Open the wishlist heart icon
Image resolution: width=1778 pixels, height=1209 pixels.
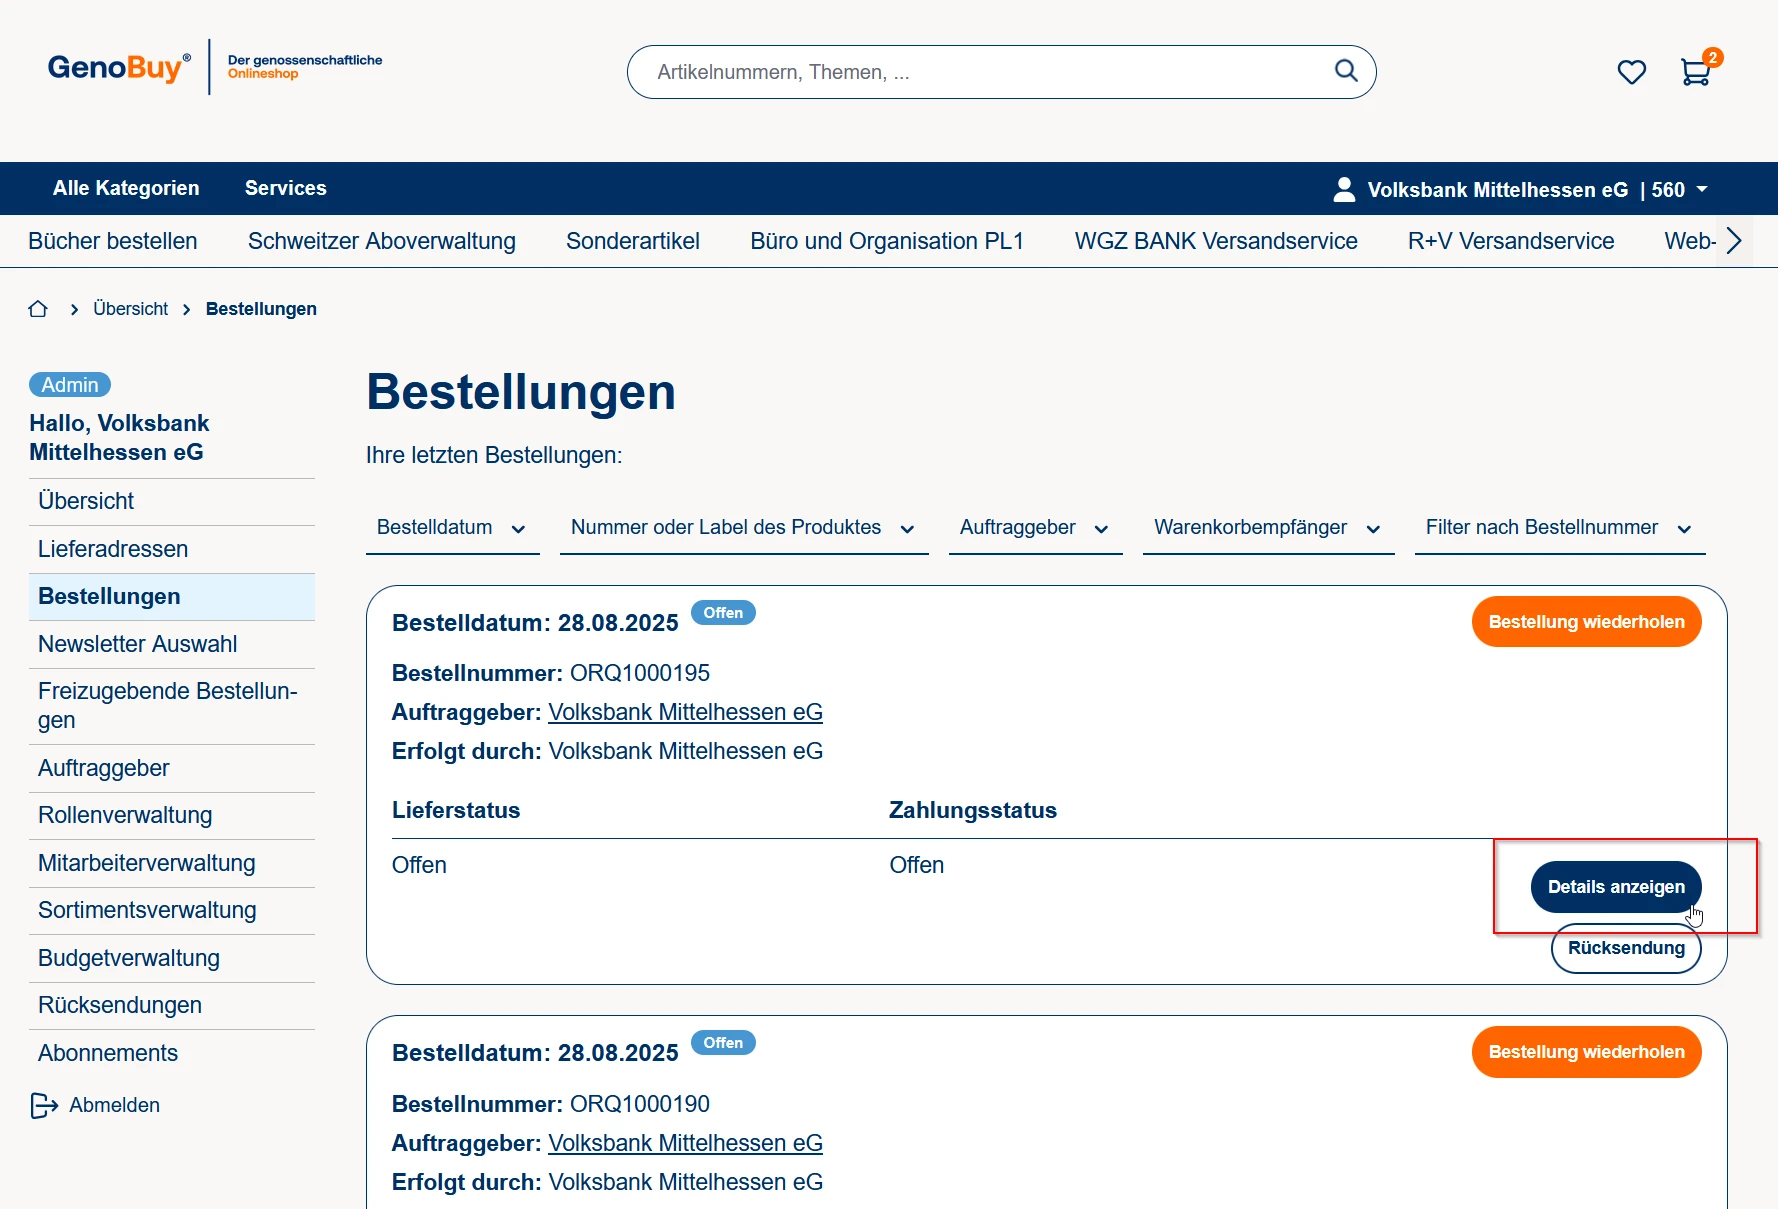click(1631, 72)
